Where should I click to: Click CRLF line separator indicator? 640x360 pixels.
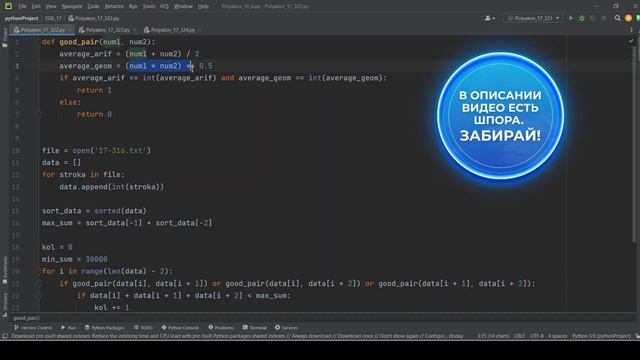click(x=519, y=336)
